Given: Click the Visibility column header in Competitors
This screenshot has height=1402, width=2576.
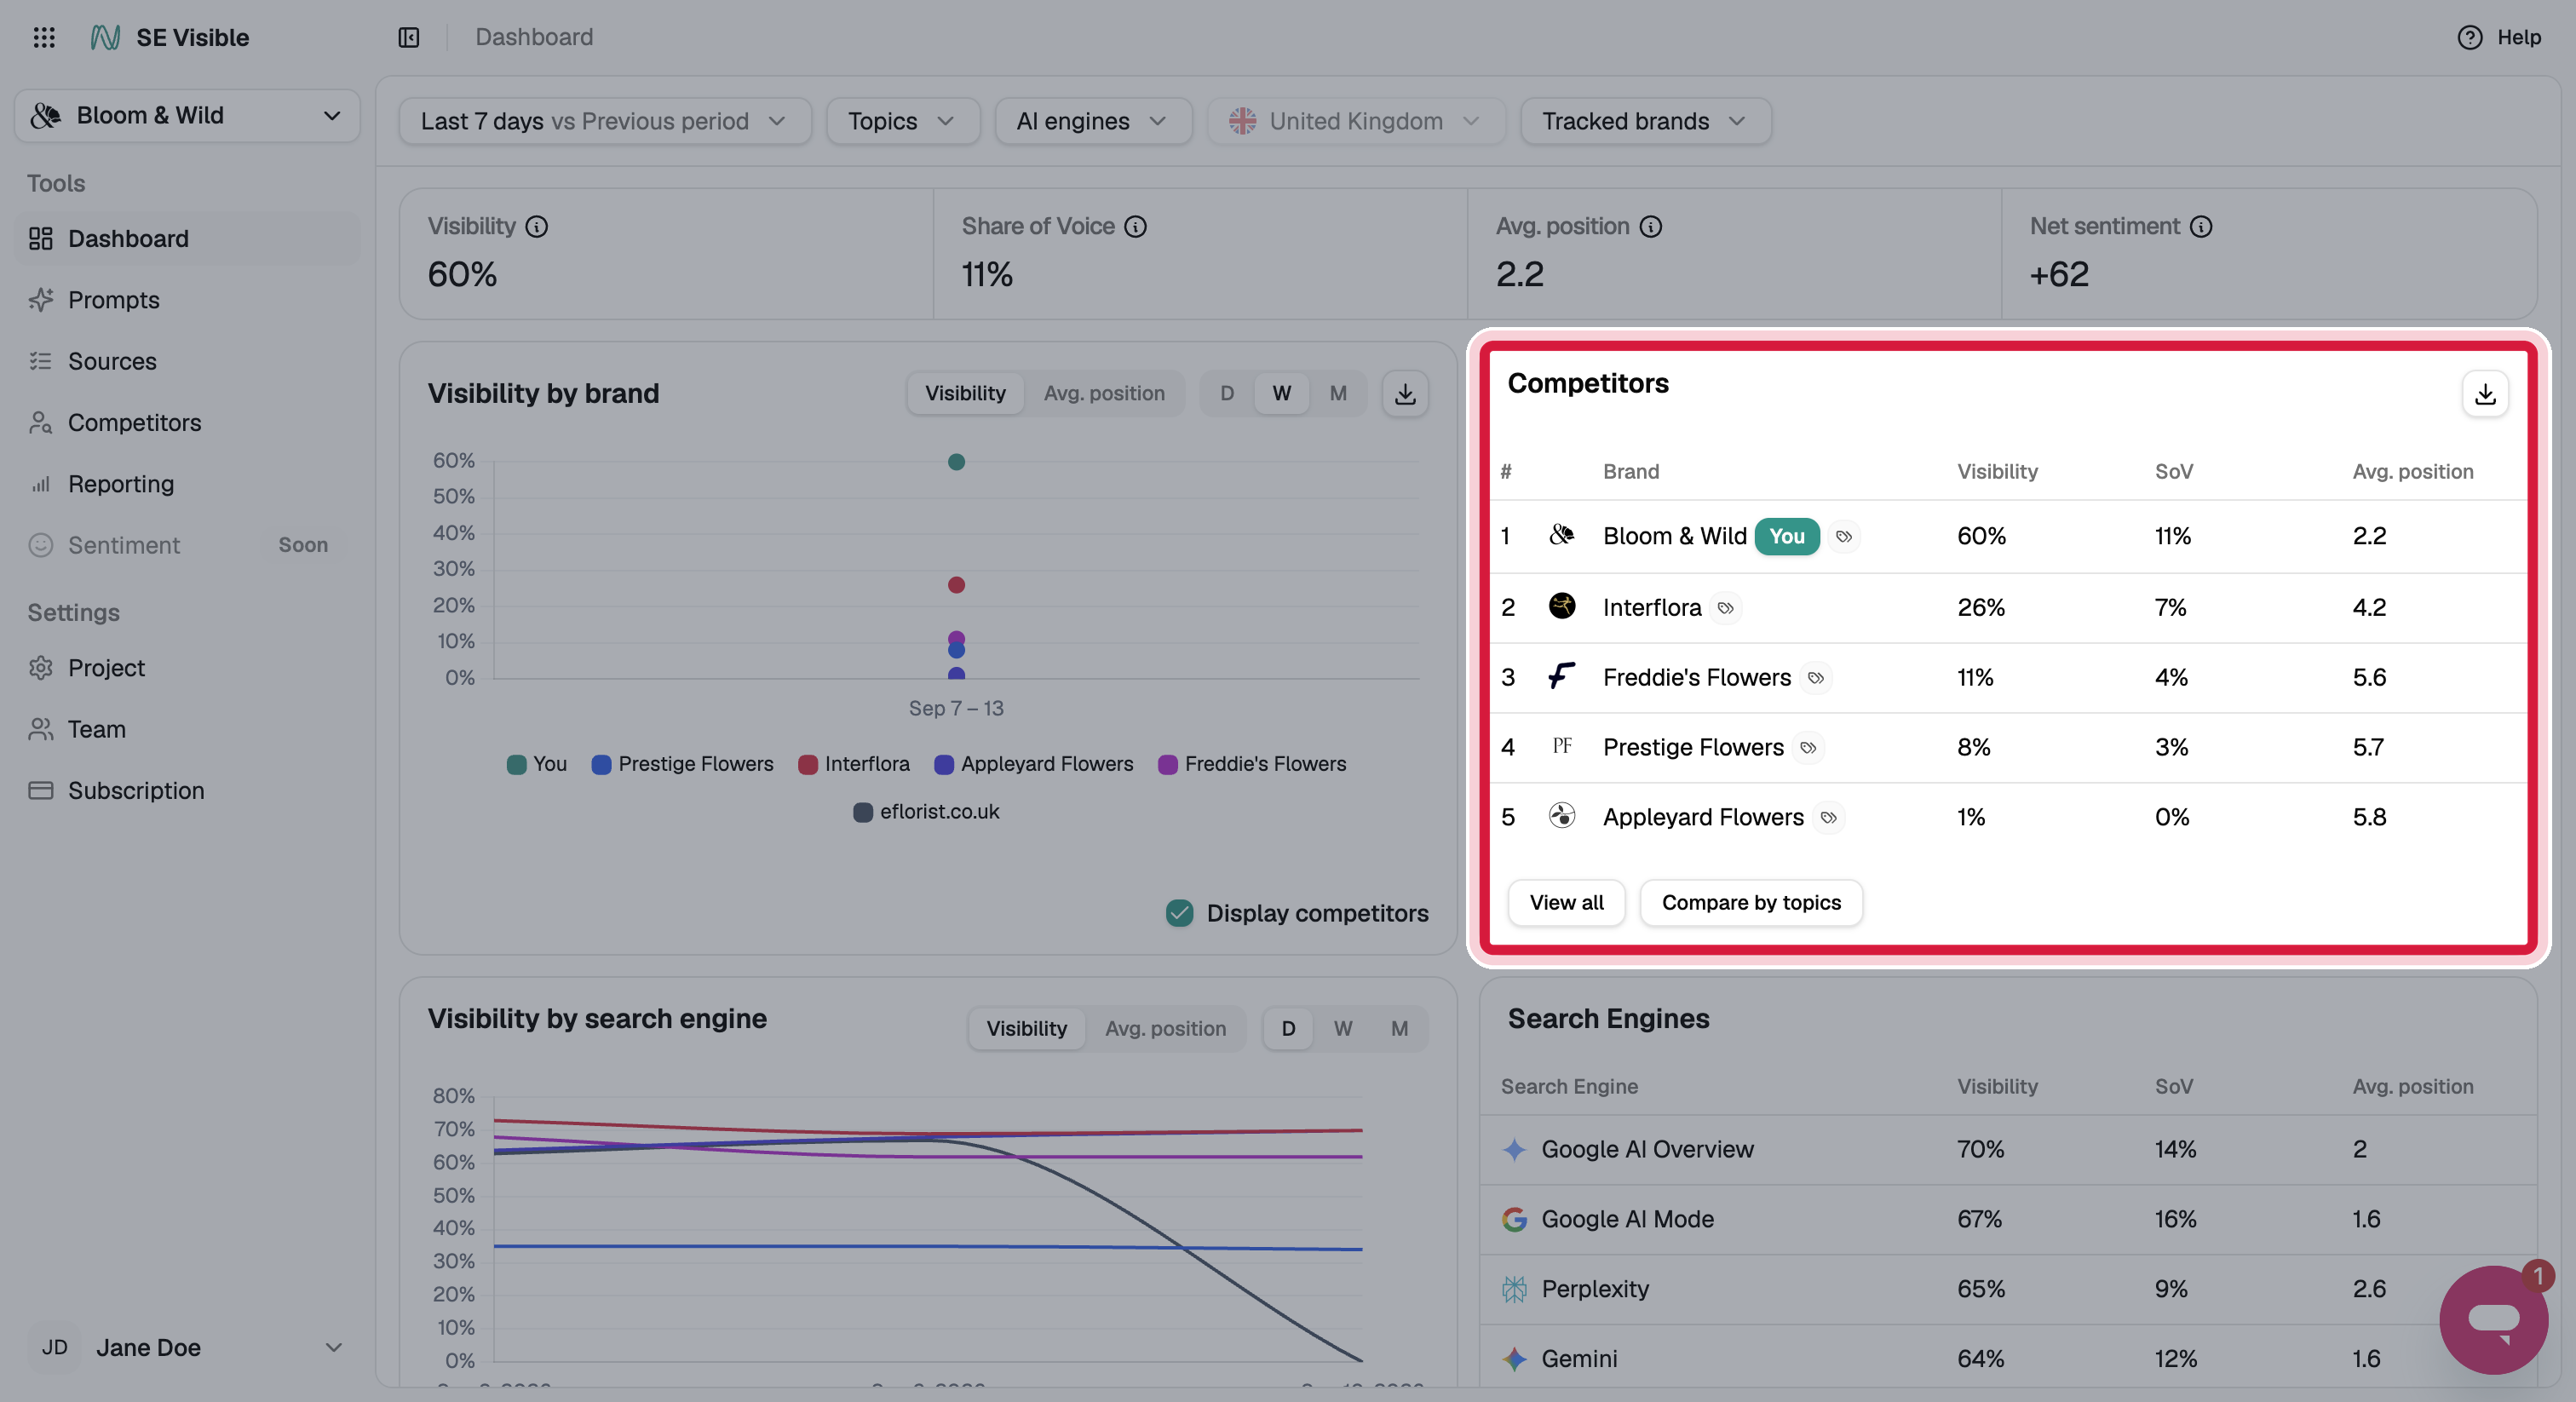Looking at the screenshot, I should point(1997,472).
